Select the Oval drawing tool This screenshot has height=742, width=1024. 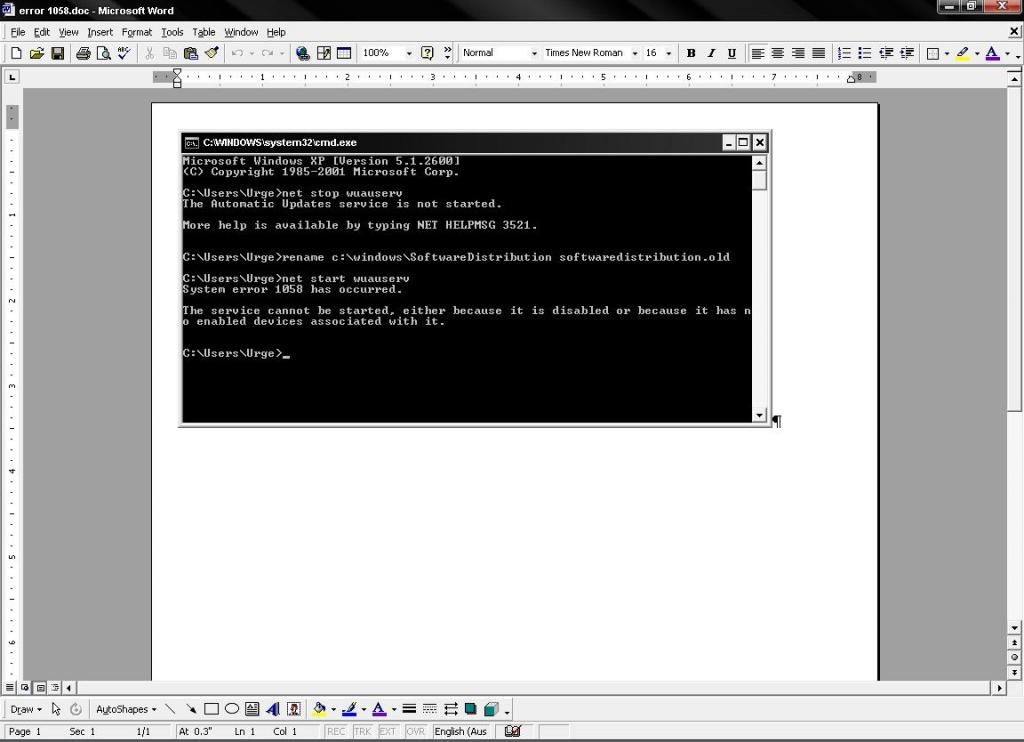[232, 709]
